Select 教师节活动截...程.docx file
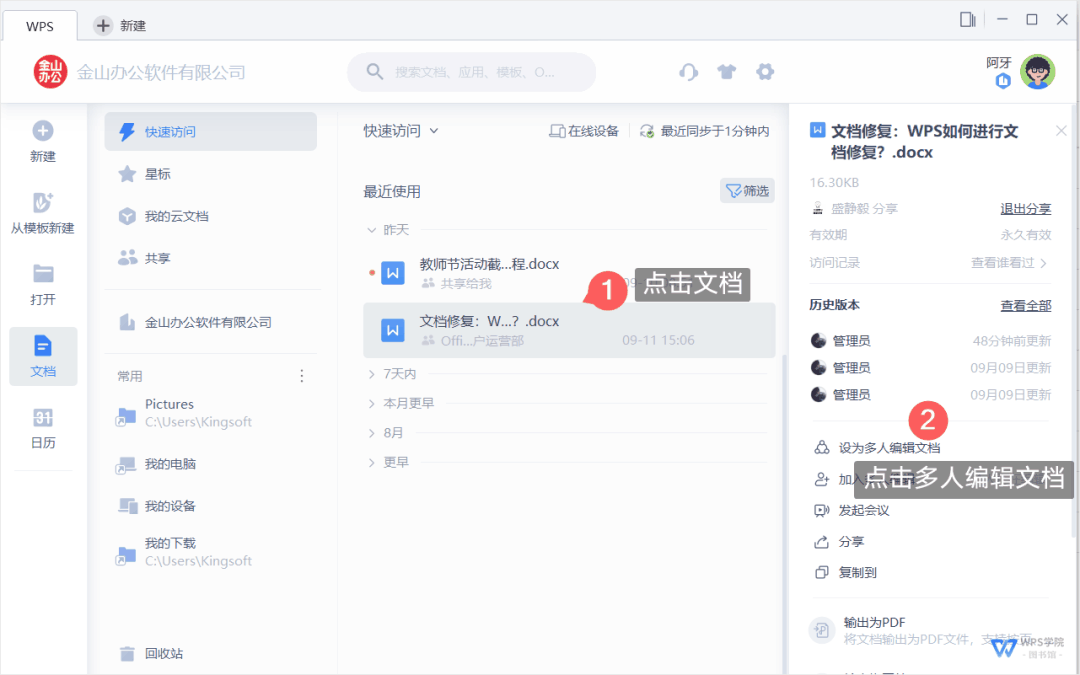This screenshot has width=1080, height=675. (x=569, y=273)
